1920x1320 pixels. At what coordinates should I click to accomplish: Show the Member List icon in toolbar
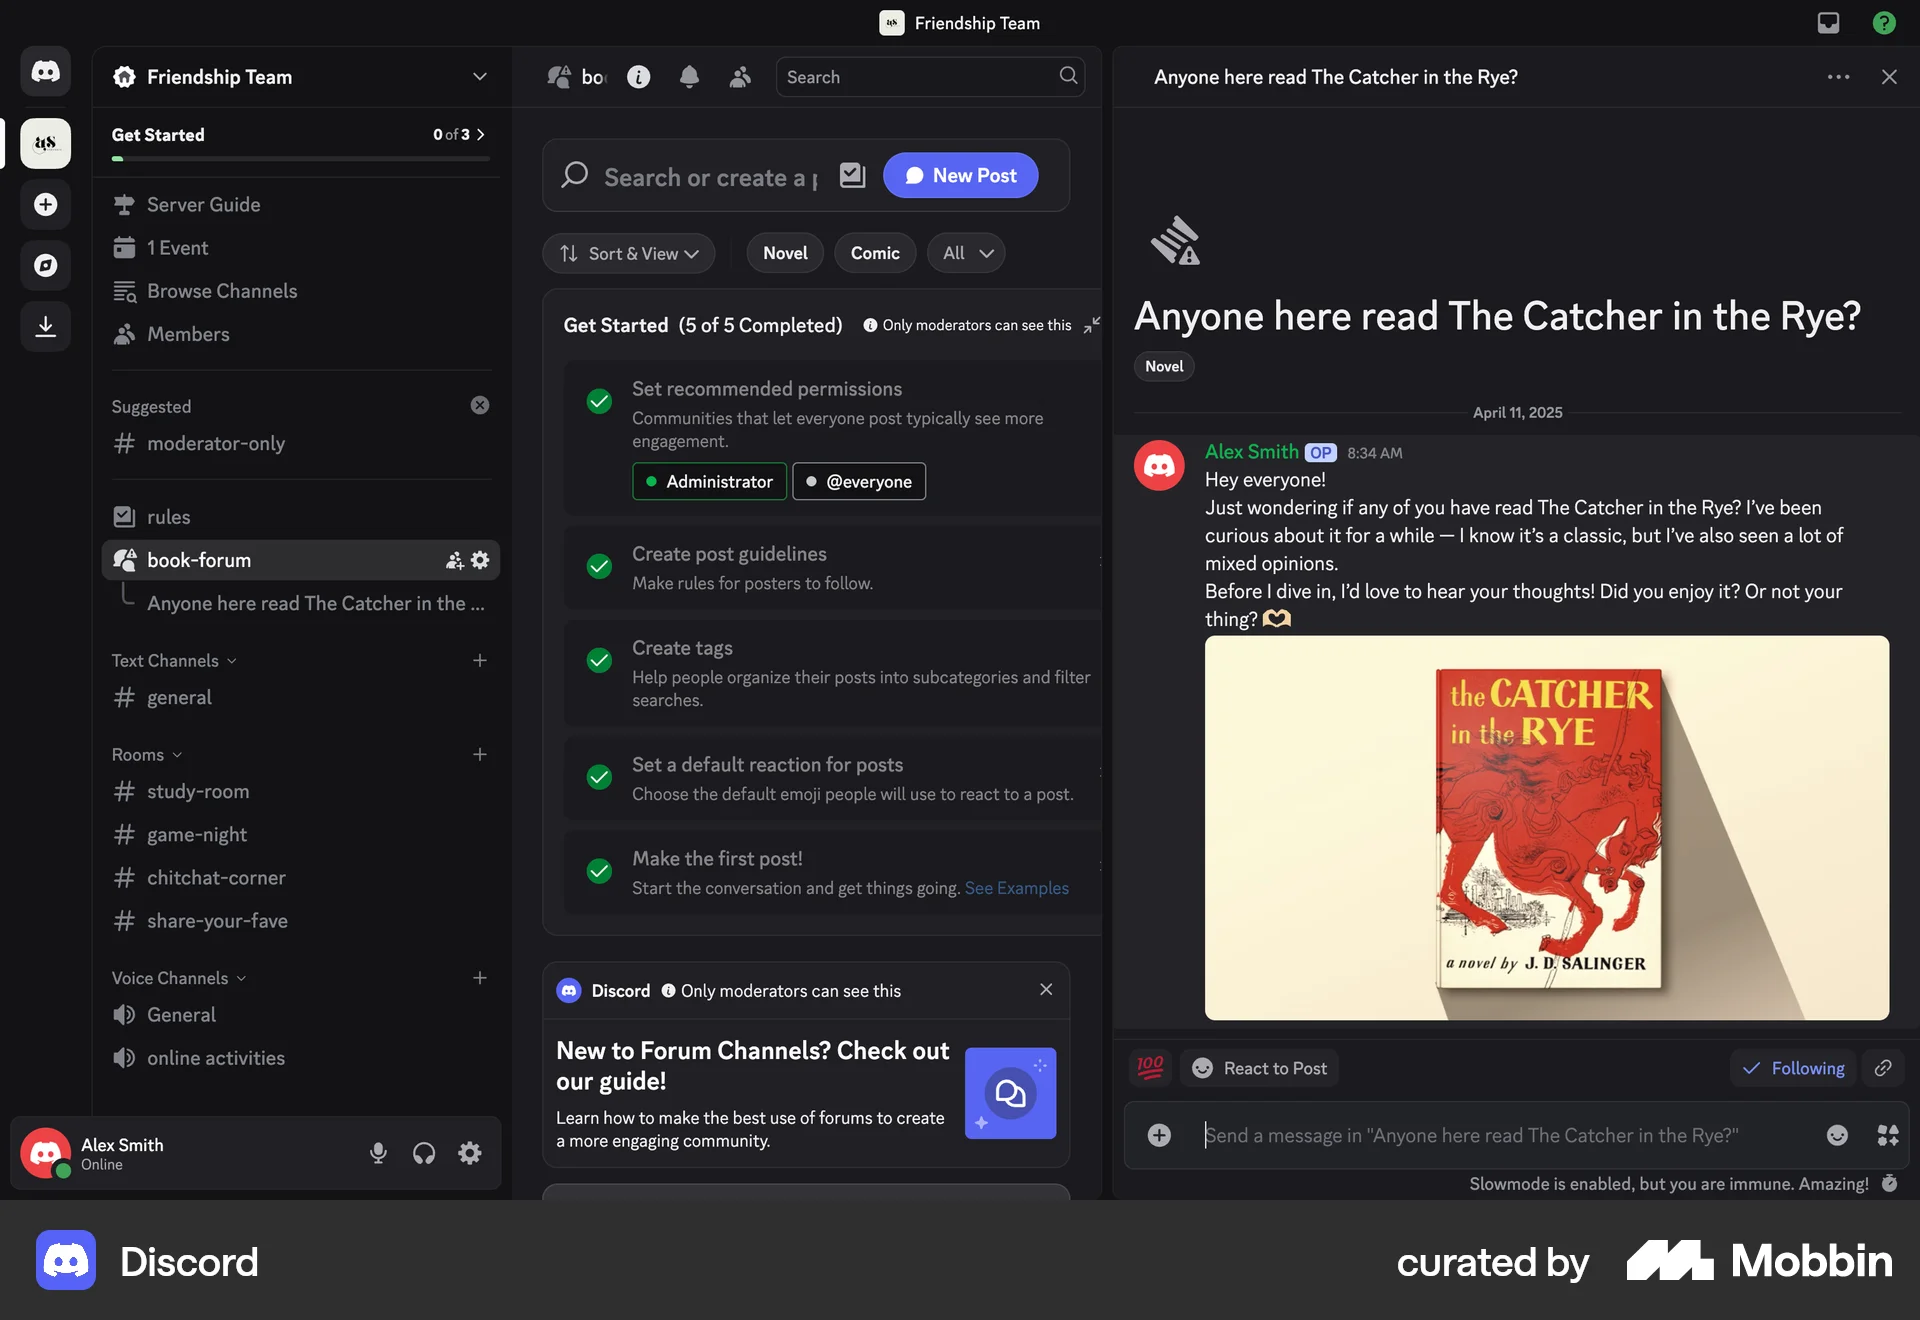(740, 76)
